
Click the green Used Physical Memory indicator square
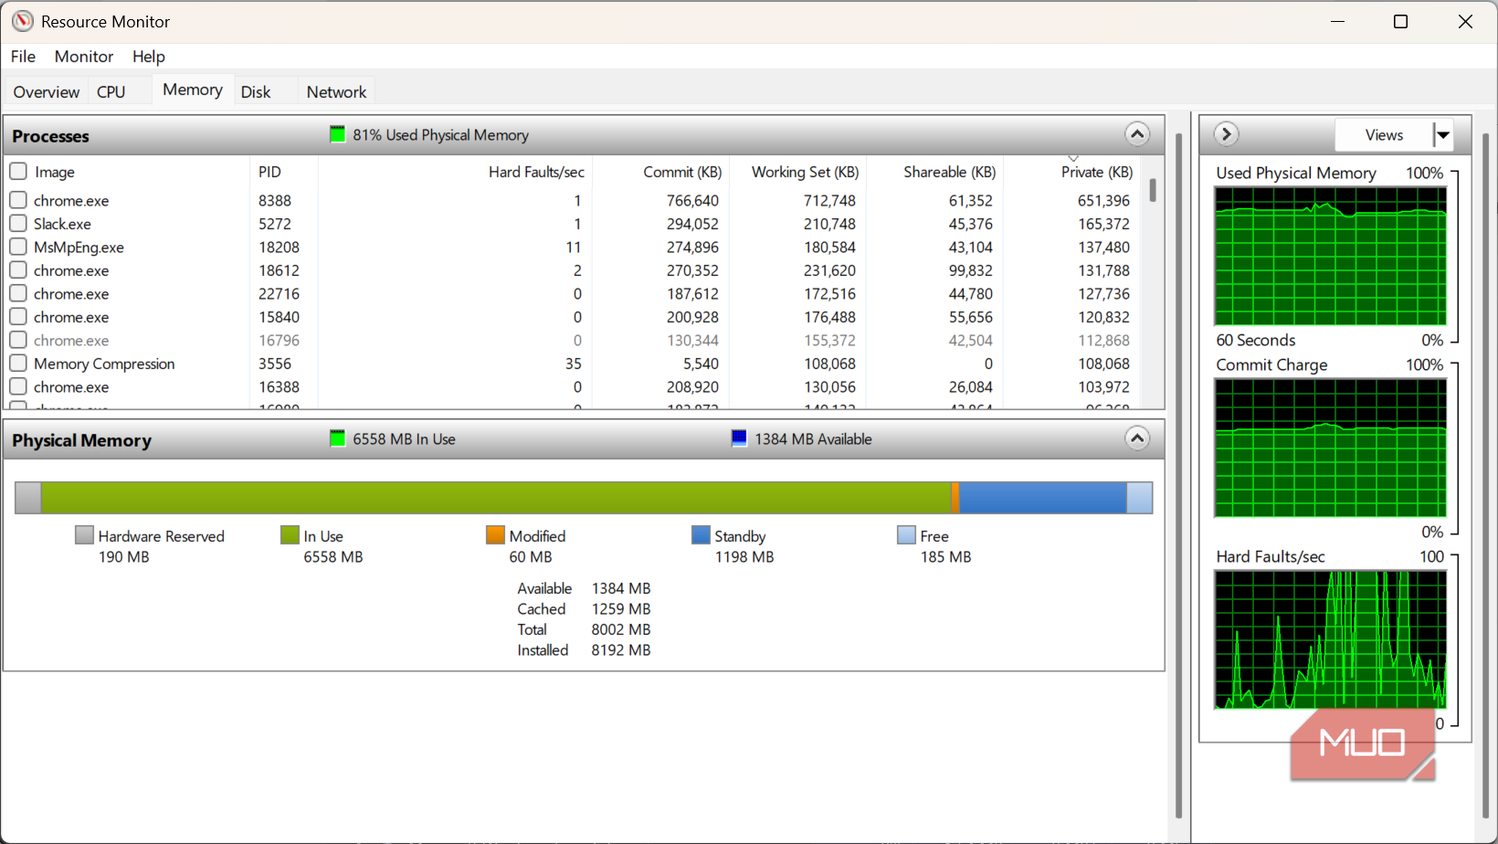click(337, 134)
